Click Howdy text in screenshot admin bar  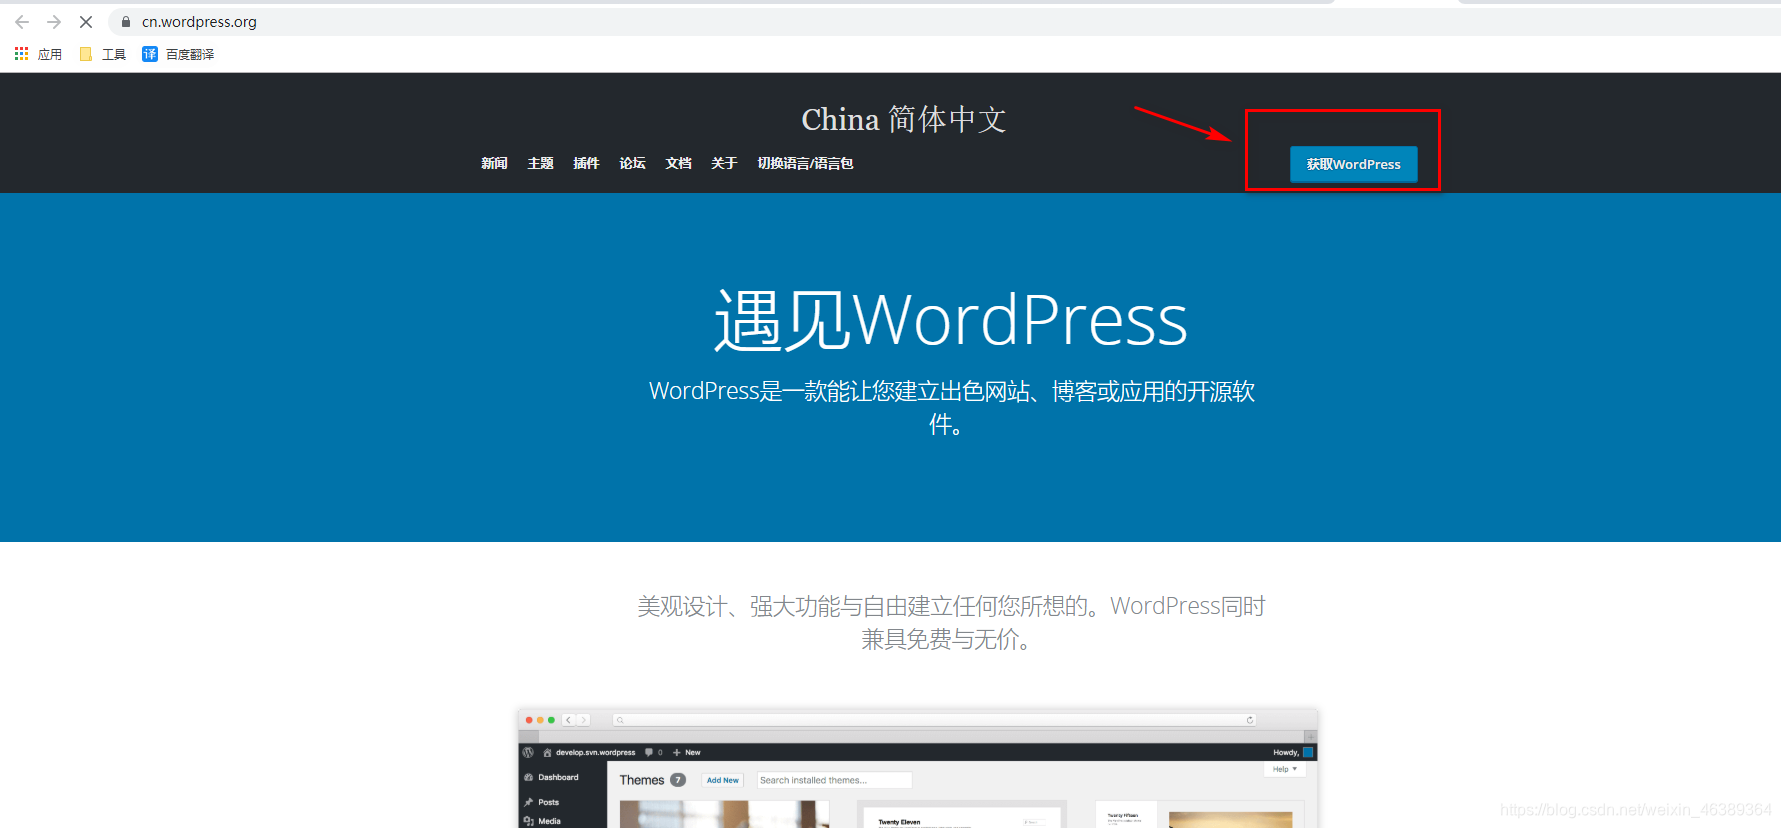(1285, 752)
